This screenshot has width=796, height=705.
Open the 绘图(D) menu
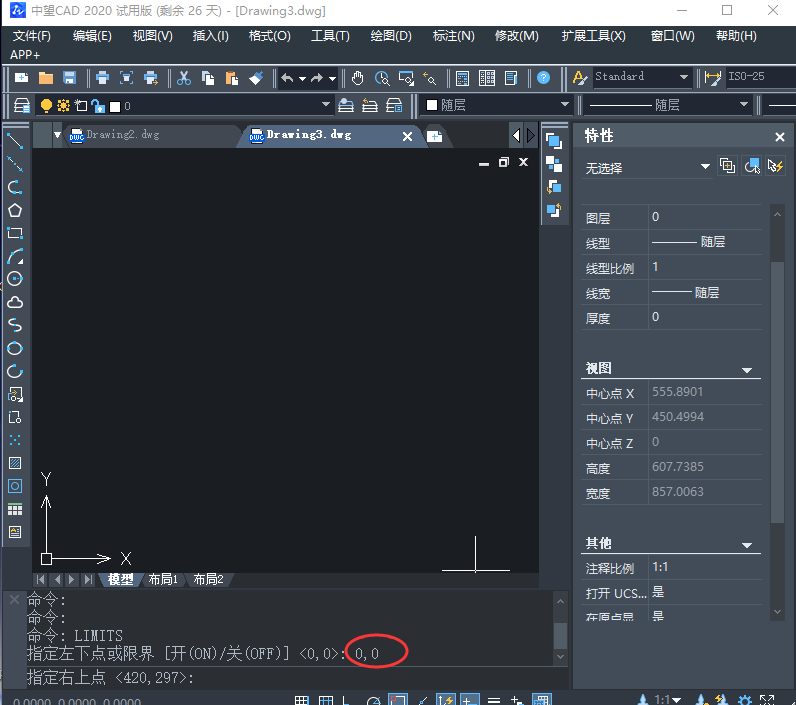click(x=391, y=36)
